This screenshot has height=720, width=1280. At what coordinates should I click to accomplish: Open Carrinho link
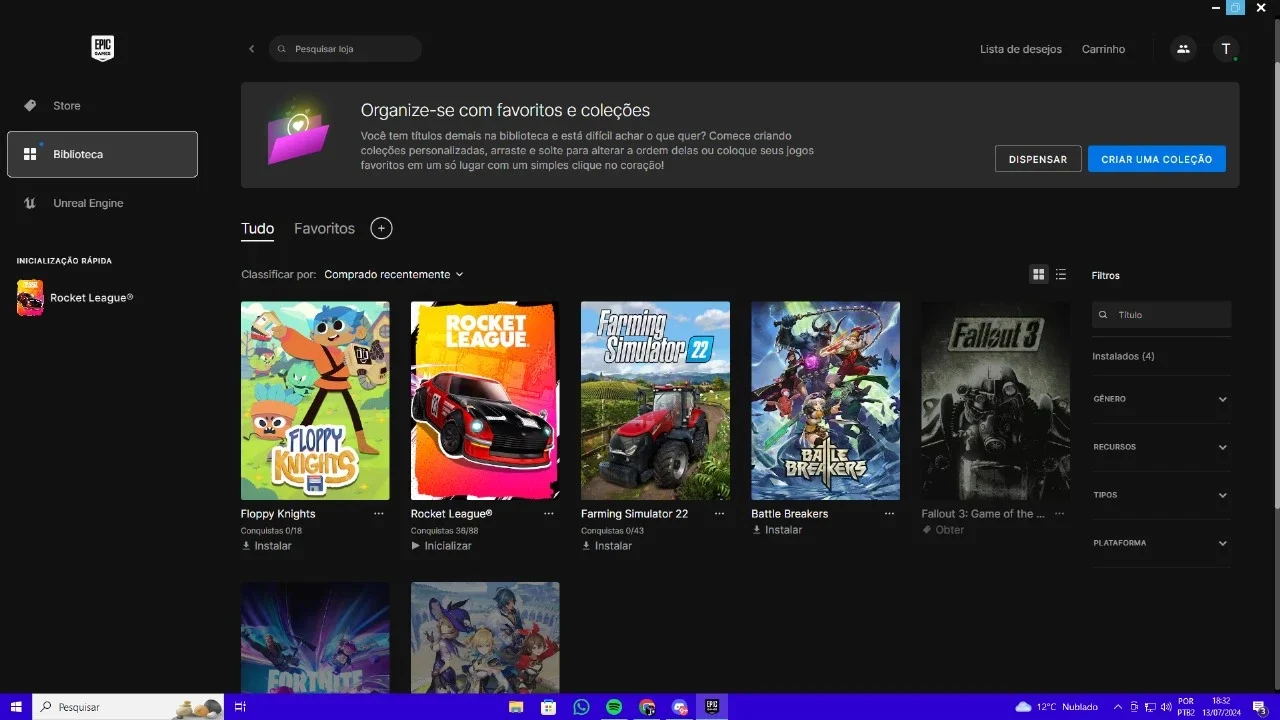[x=1103, y=49]
